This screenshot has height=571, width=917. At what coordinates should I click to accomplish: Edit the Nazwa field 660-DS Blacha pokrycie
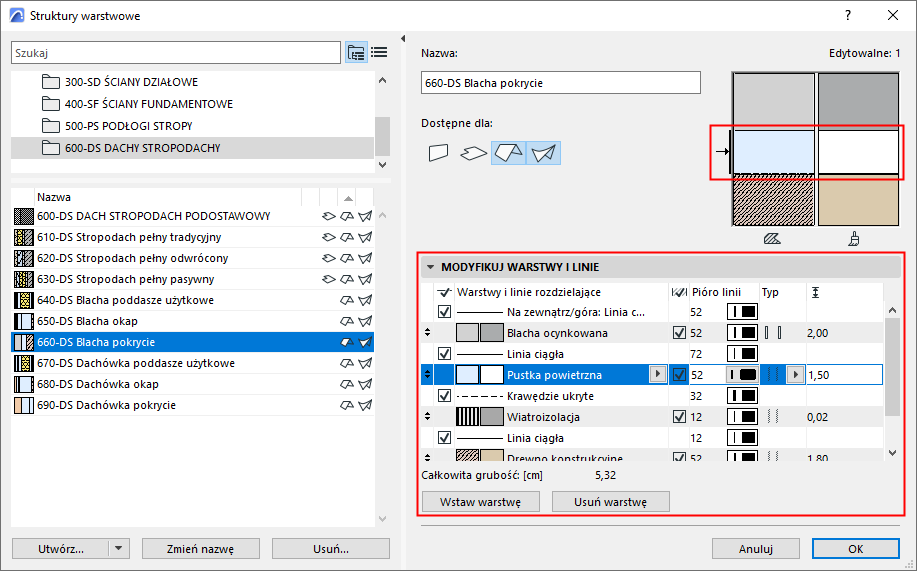click(560, 82)
